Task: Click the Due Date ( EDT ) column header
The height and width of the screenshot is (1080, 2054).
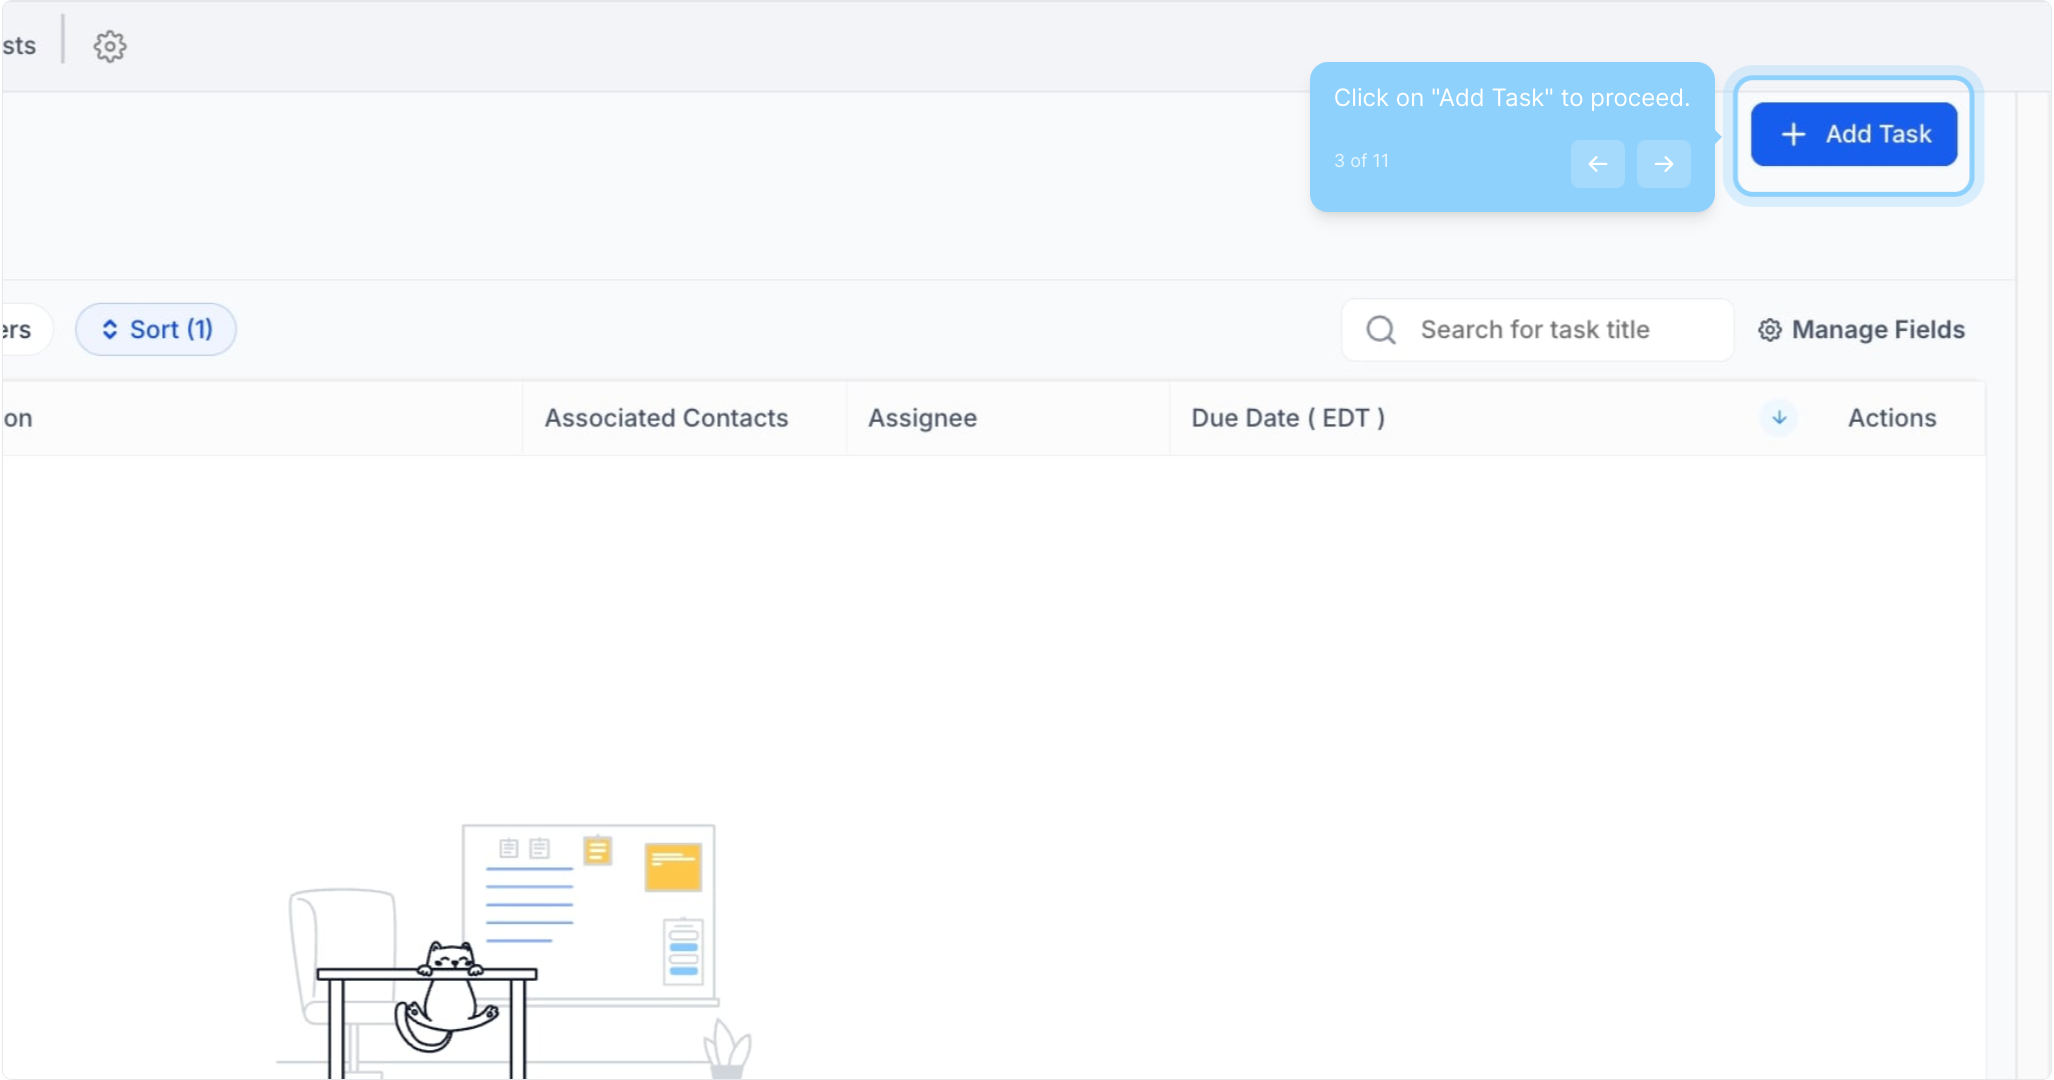Action: pyautogui.click(x=1287, y=418)
